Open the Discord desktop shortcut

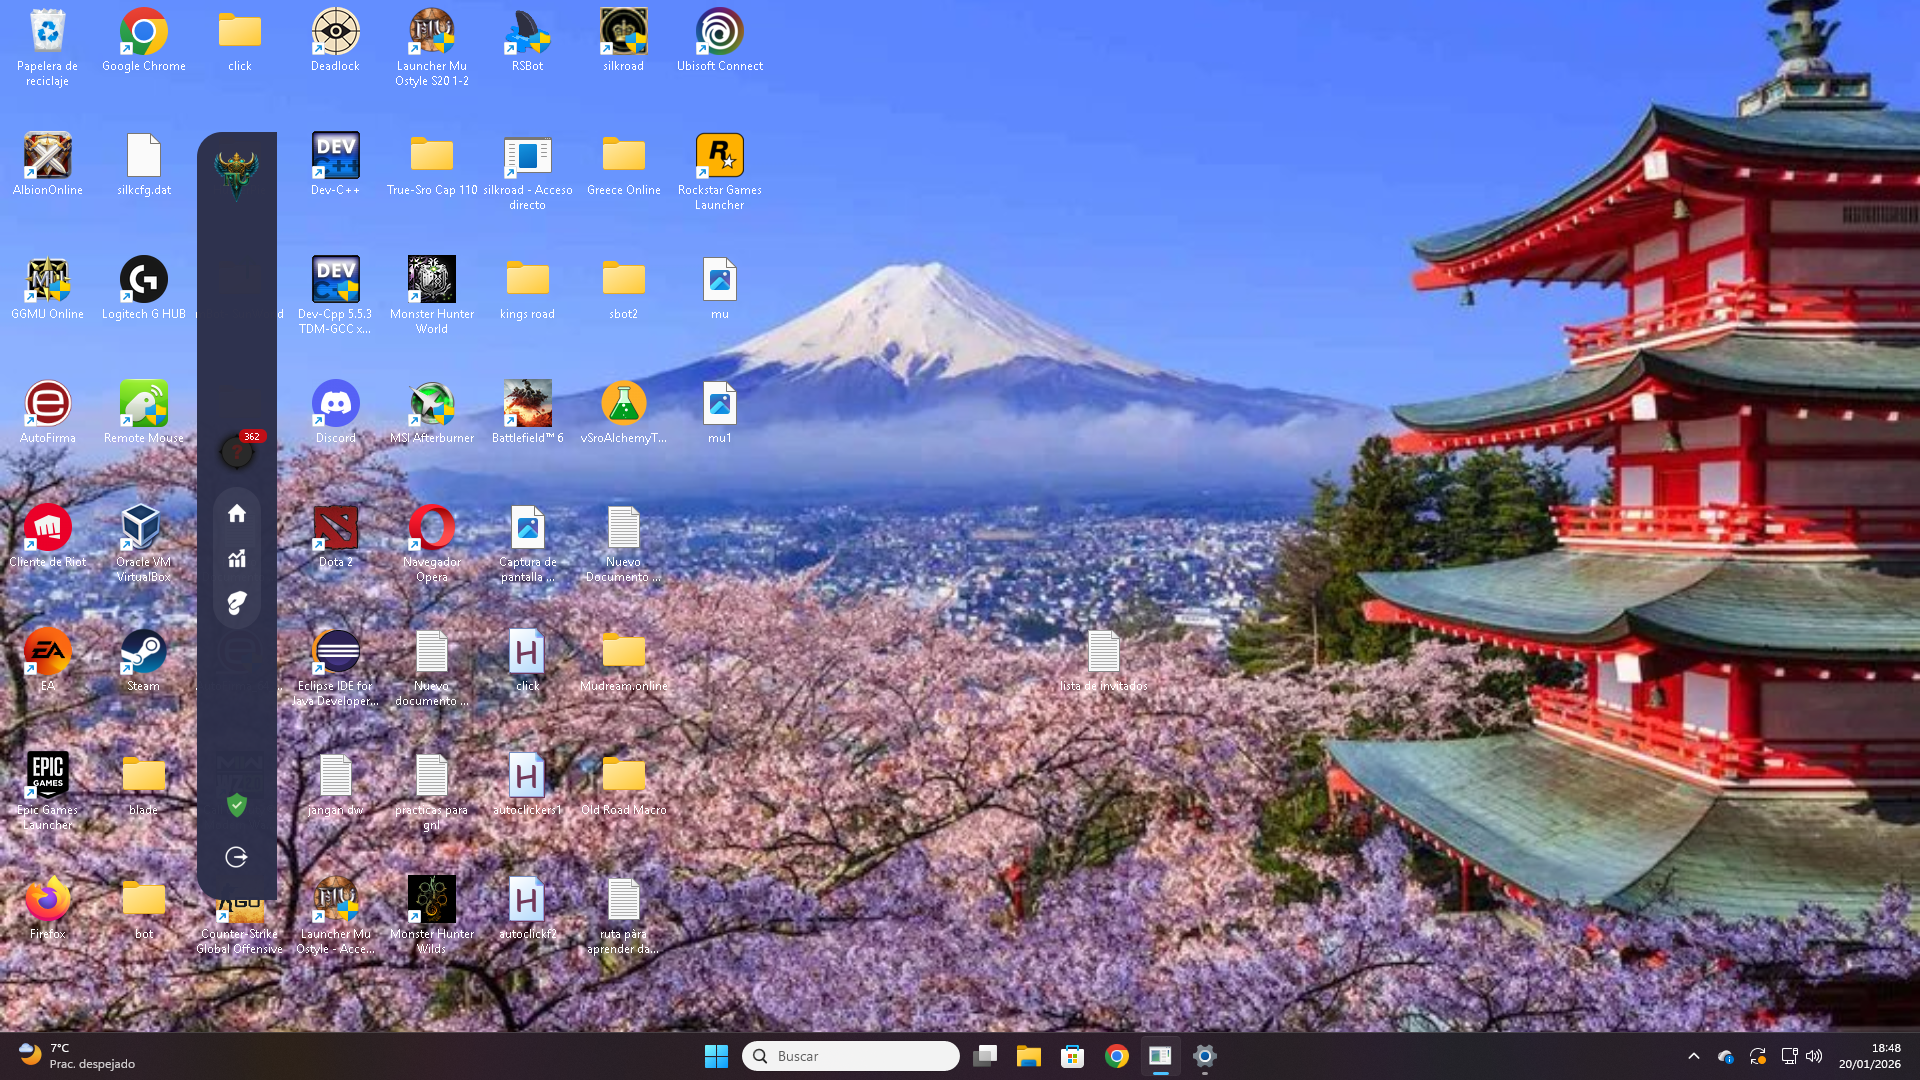click(x=335, y=405)
